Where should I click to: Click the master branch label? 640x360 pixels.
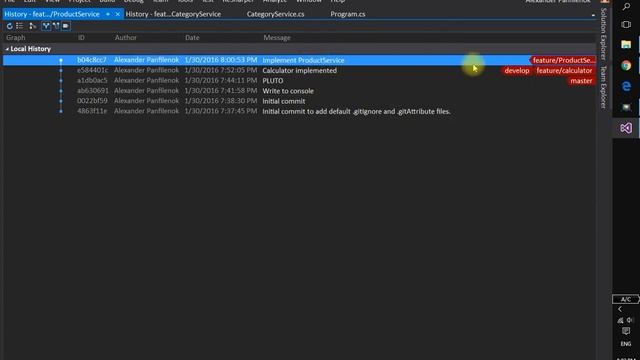pyautogui.click(x=581, y=81)
